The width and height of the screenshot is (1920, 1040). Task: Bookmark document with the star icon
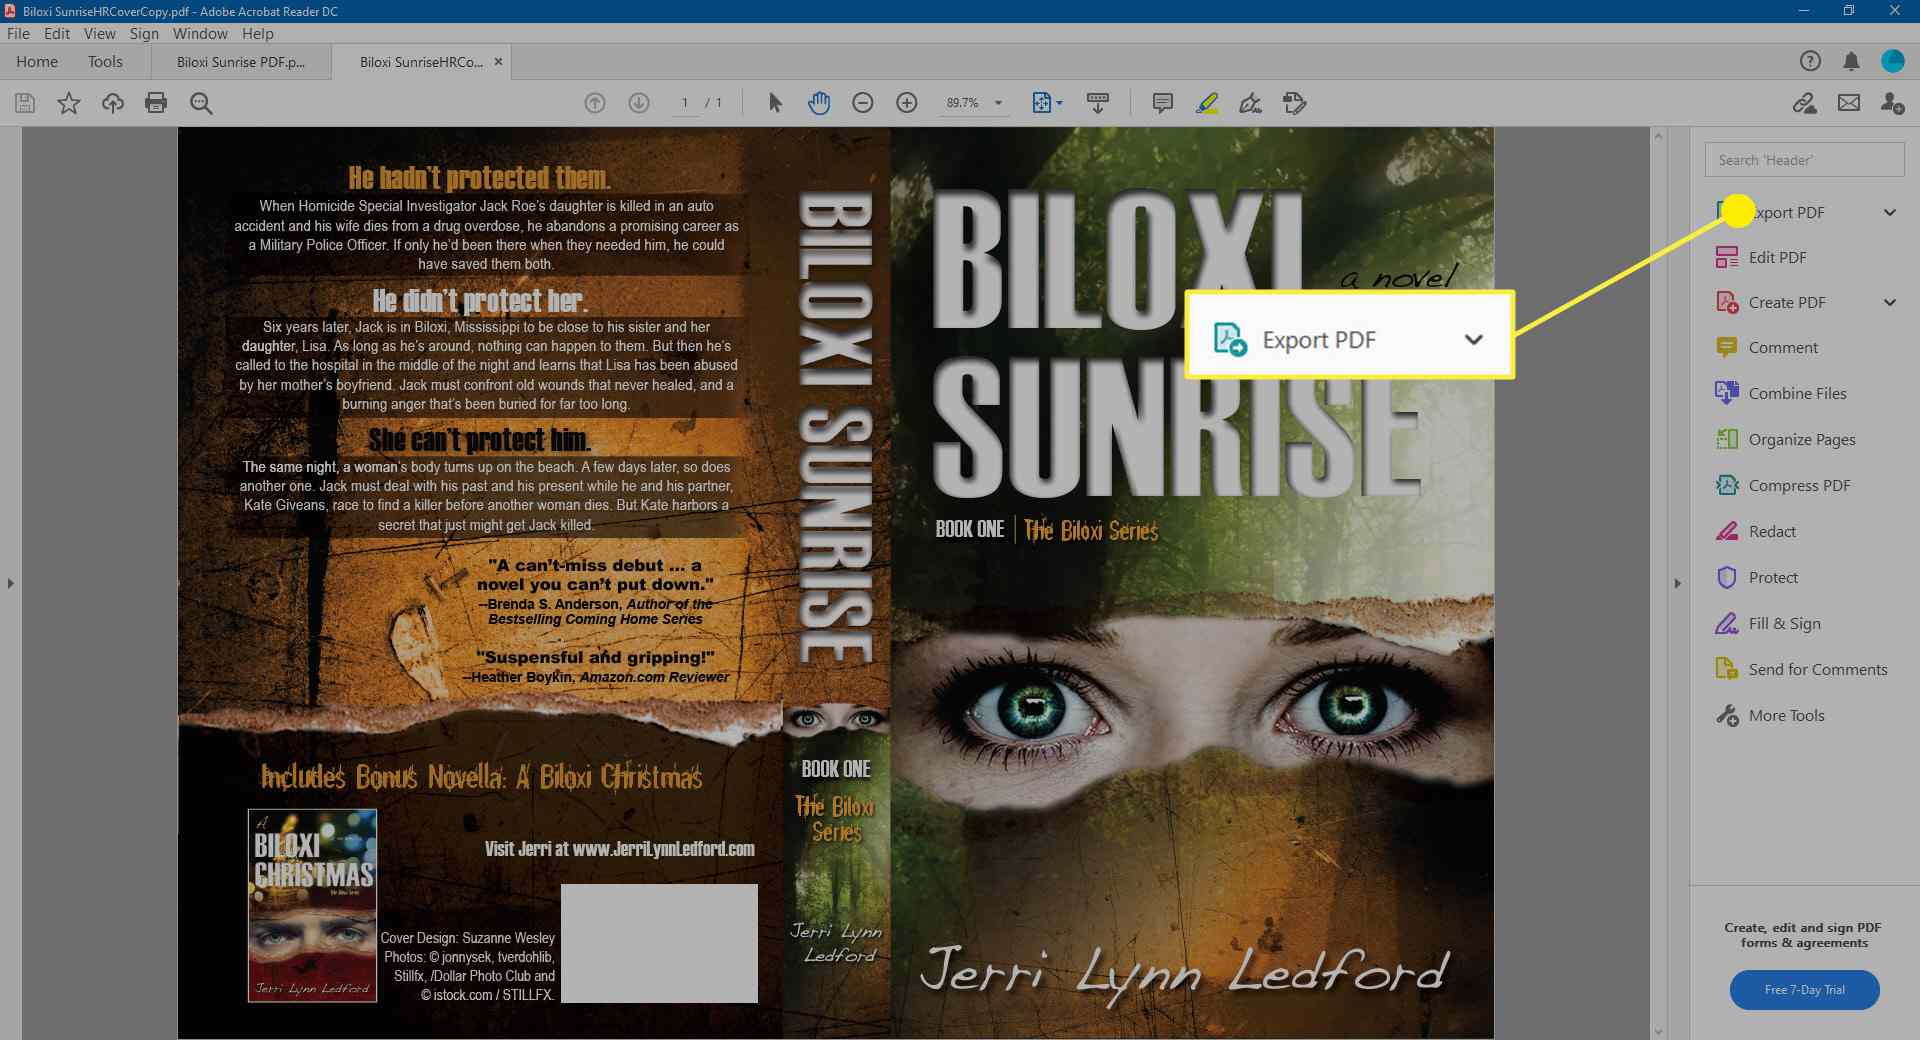coord(69,103)
